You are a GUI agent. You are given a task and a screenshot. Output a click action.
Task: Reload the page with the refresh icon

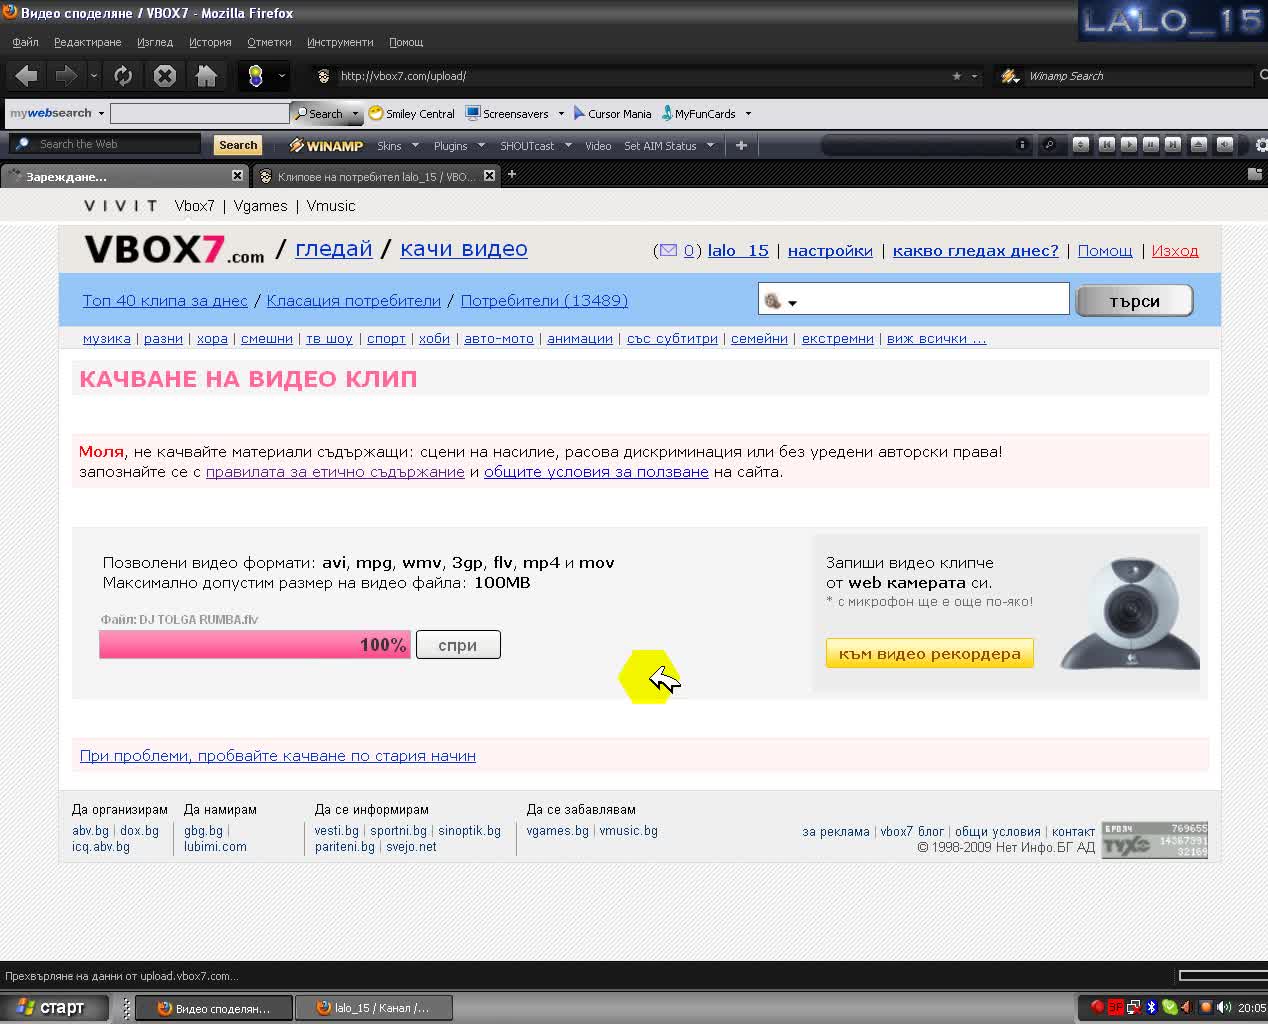tap(123, 75)
